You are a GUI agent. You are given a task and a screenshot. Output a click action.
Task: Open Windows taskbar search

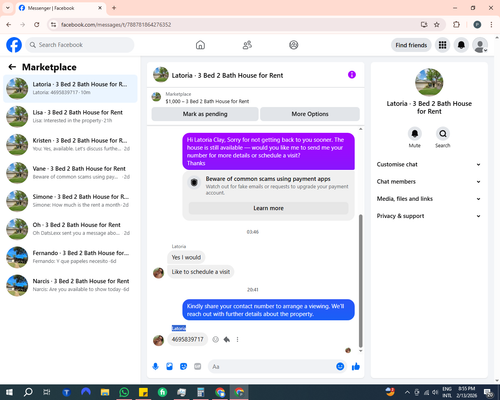[28, 392]
